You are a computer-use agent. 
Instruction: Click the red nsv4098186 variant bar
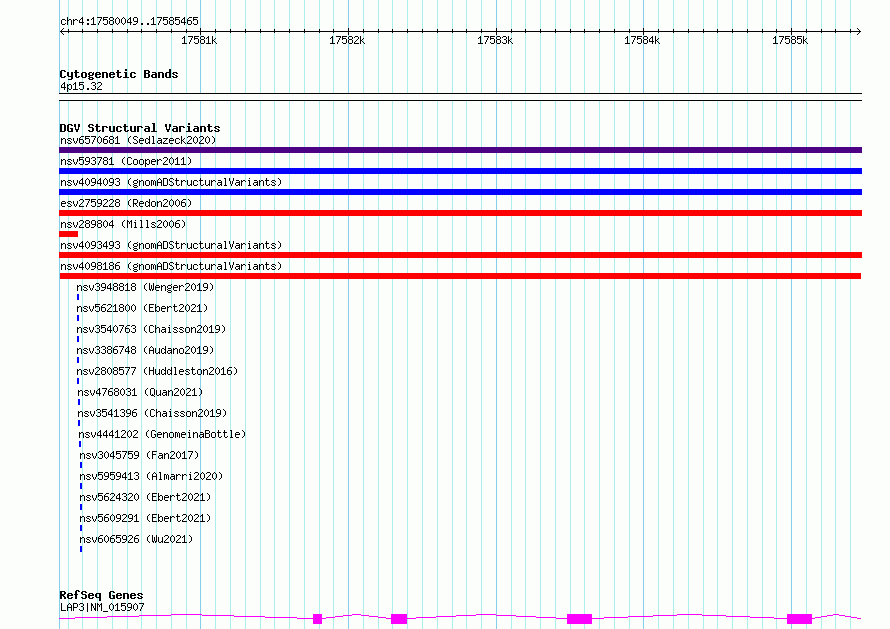click(x=460, y=276)
